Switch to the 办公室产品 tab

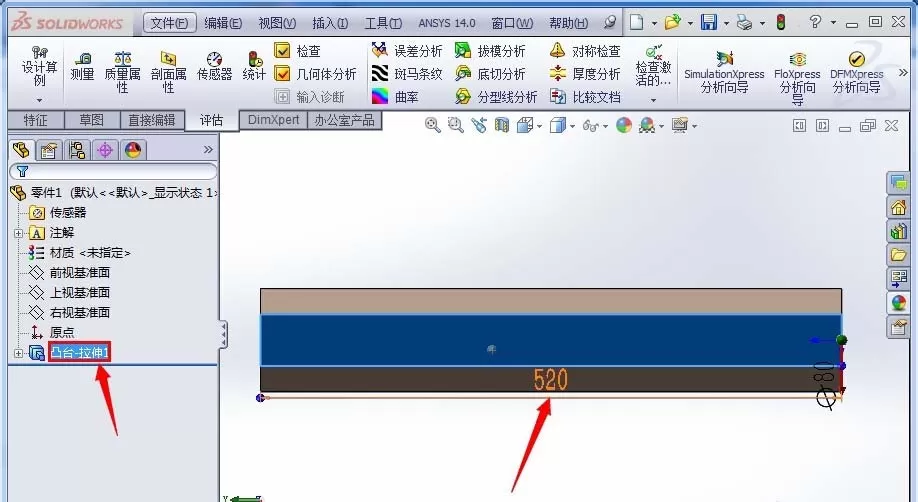pos(344,119)
